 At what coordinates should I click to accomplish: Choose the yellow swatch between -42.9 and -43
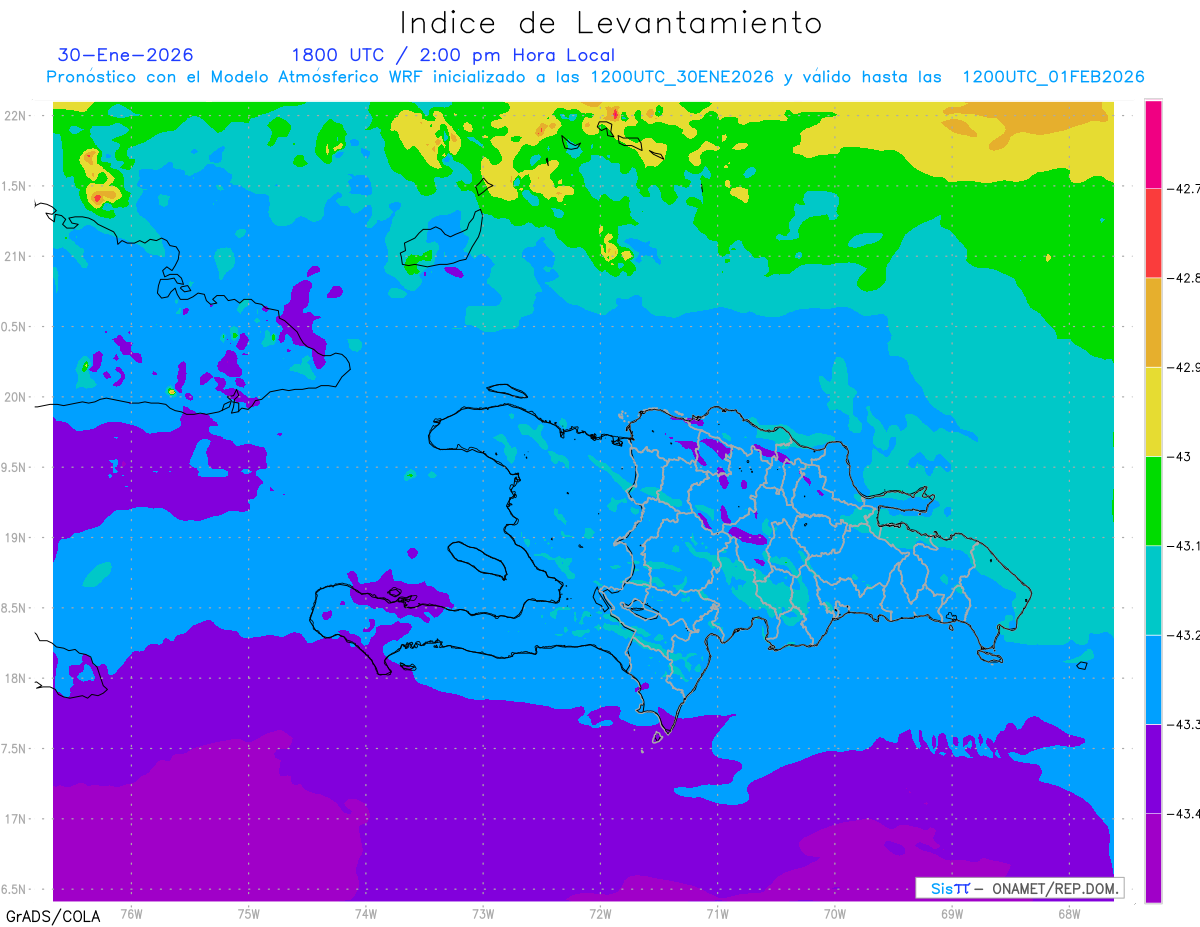point(1153,411)
